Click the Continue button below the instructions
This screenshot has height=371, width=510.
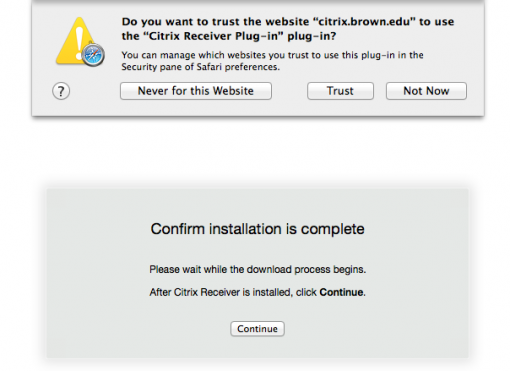(257, 329)
